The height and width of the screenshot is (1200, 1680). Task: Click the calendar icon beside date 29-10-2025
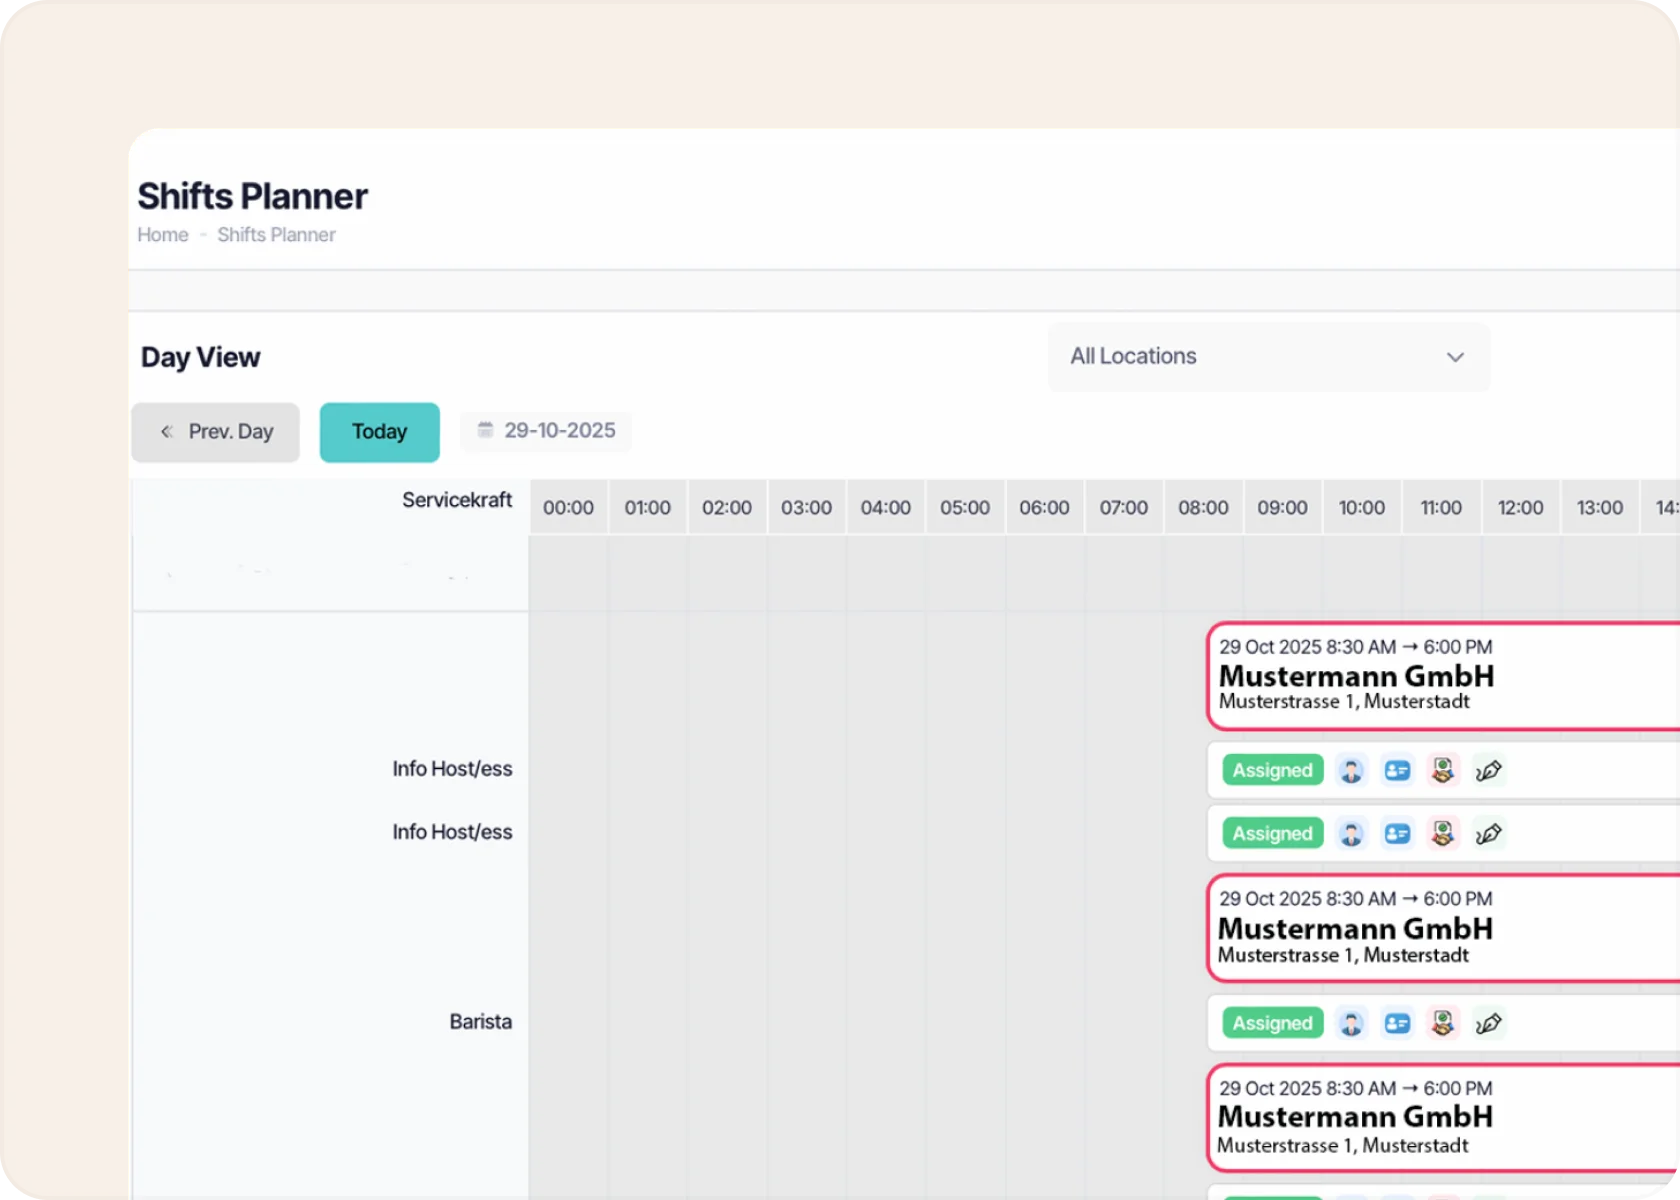tap(485, 430)
